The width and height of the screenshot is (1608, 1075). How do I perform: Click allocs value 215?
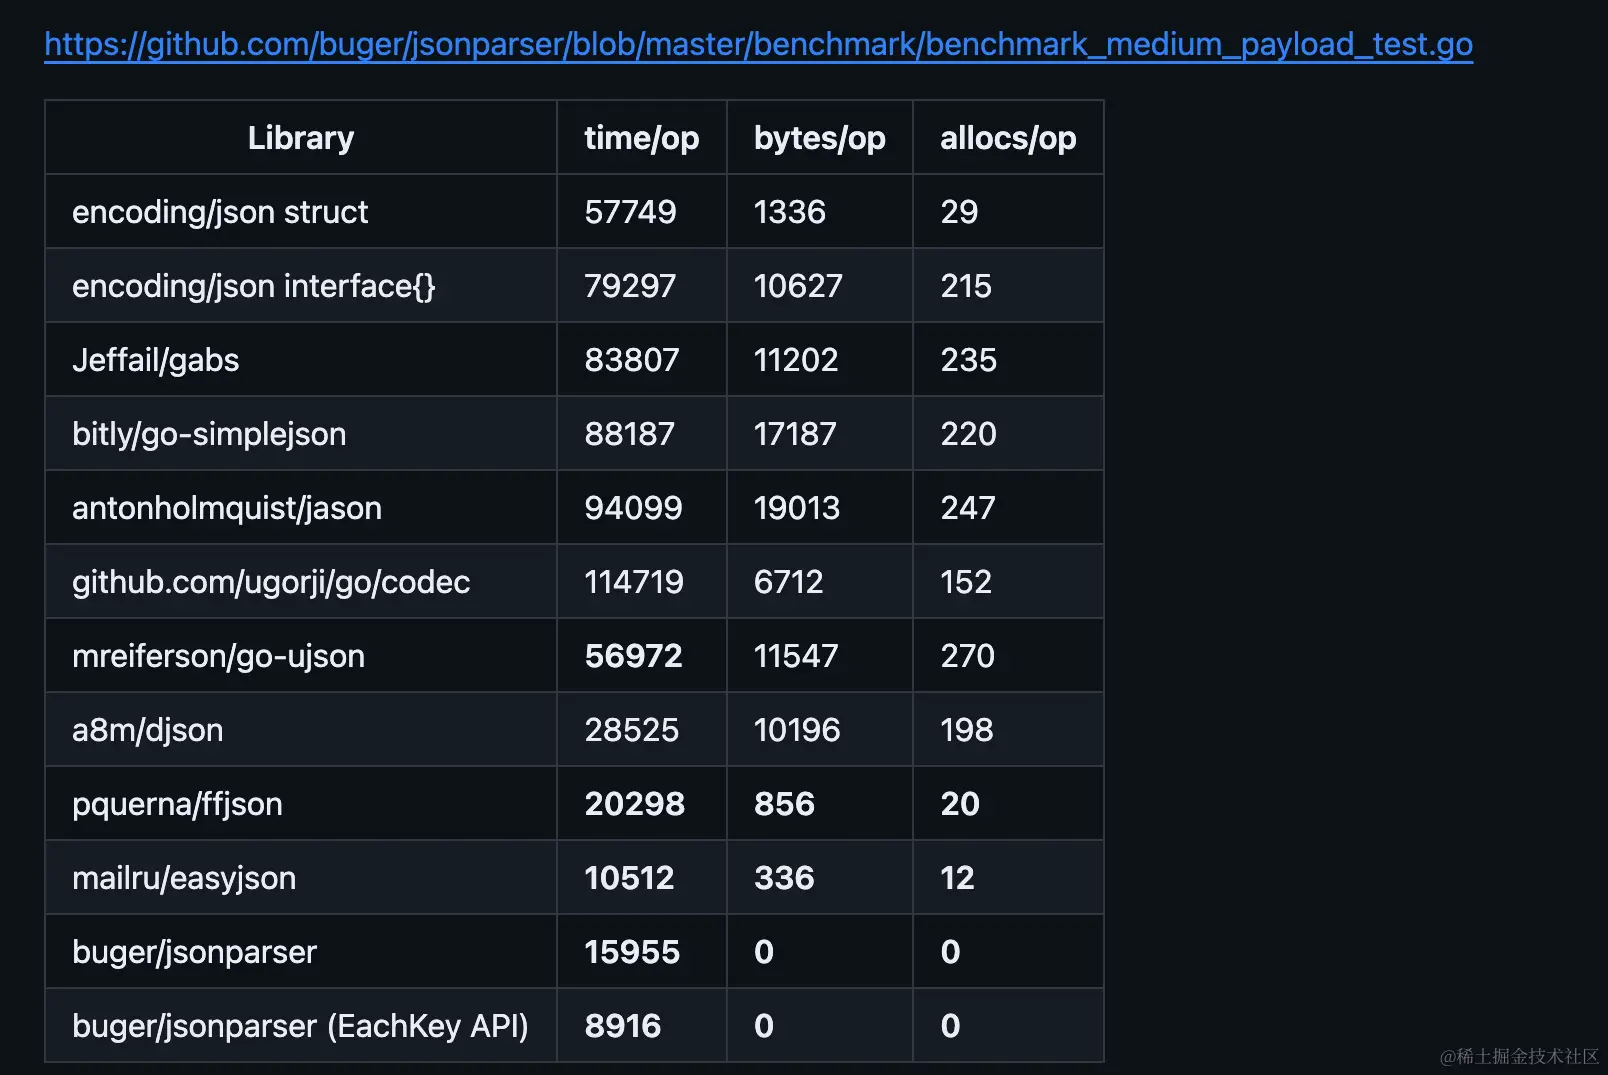[x=966, y=286]
